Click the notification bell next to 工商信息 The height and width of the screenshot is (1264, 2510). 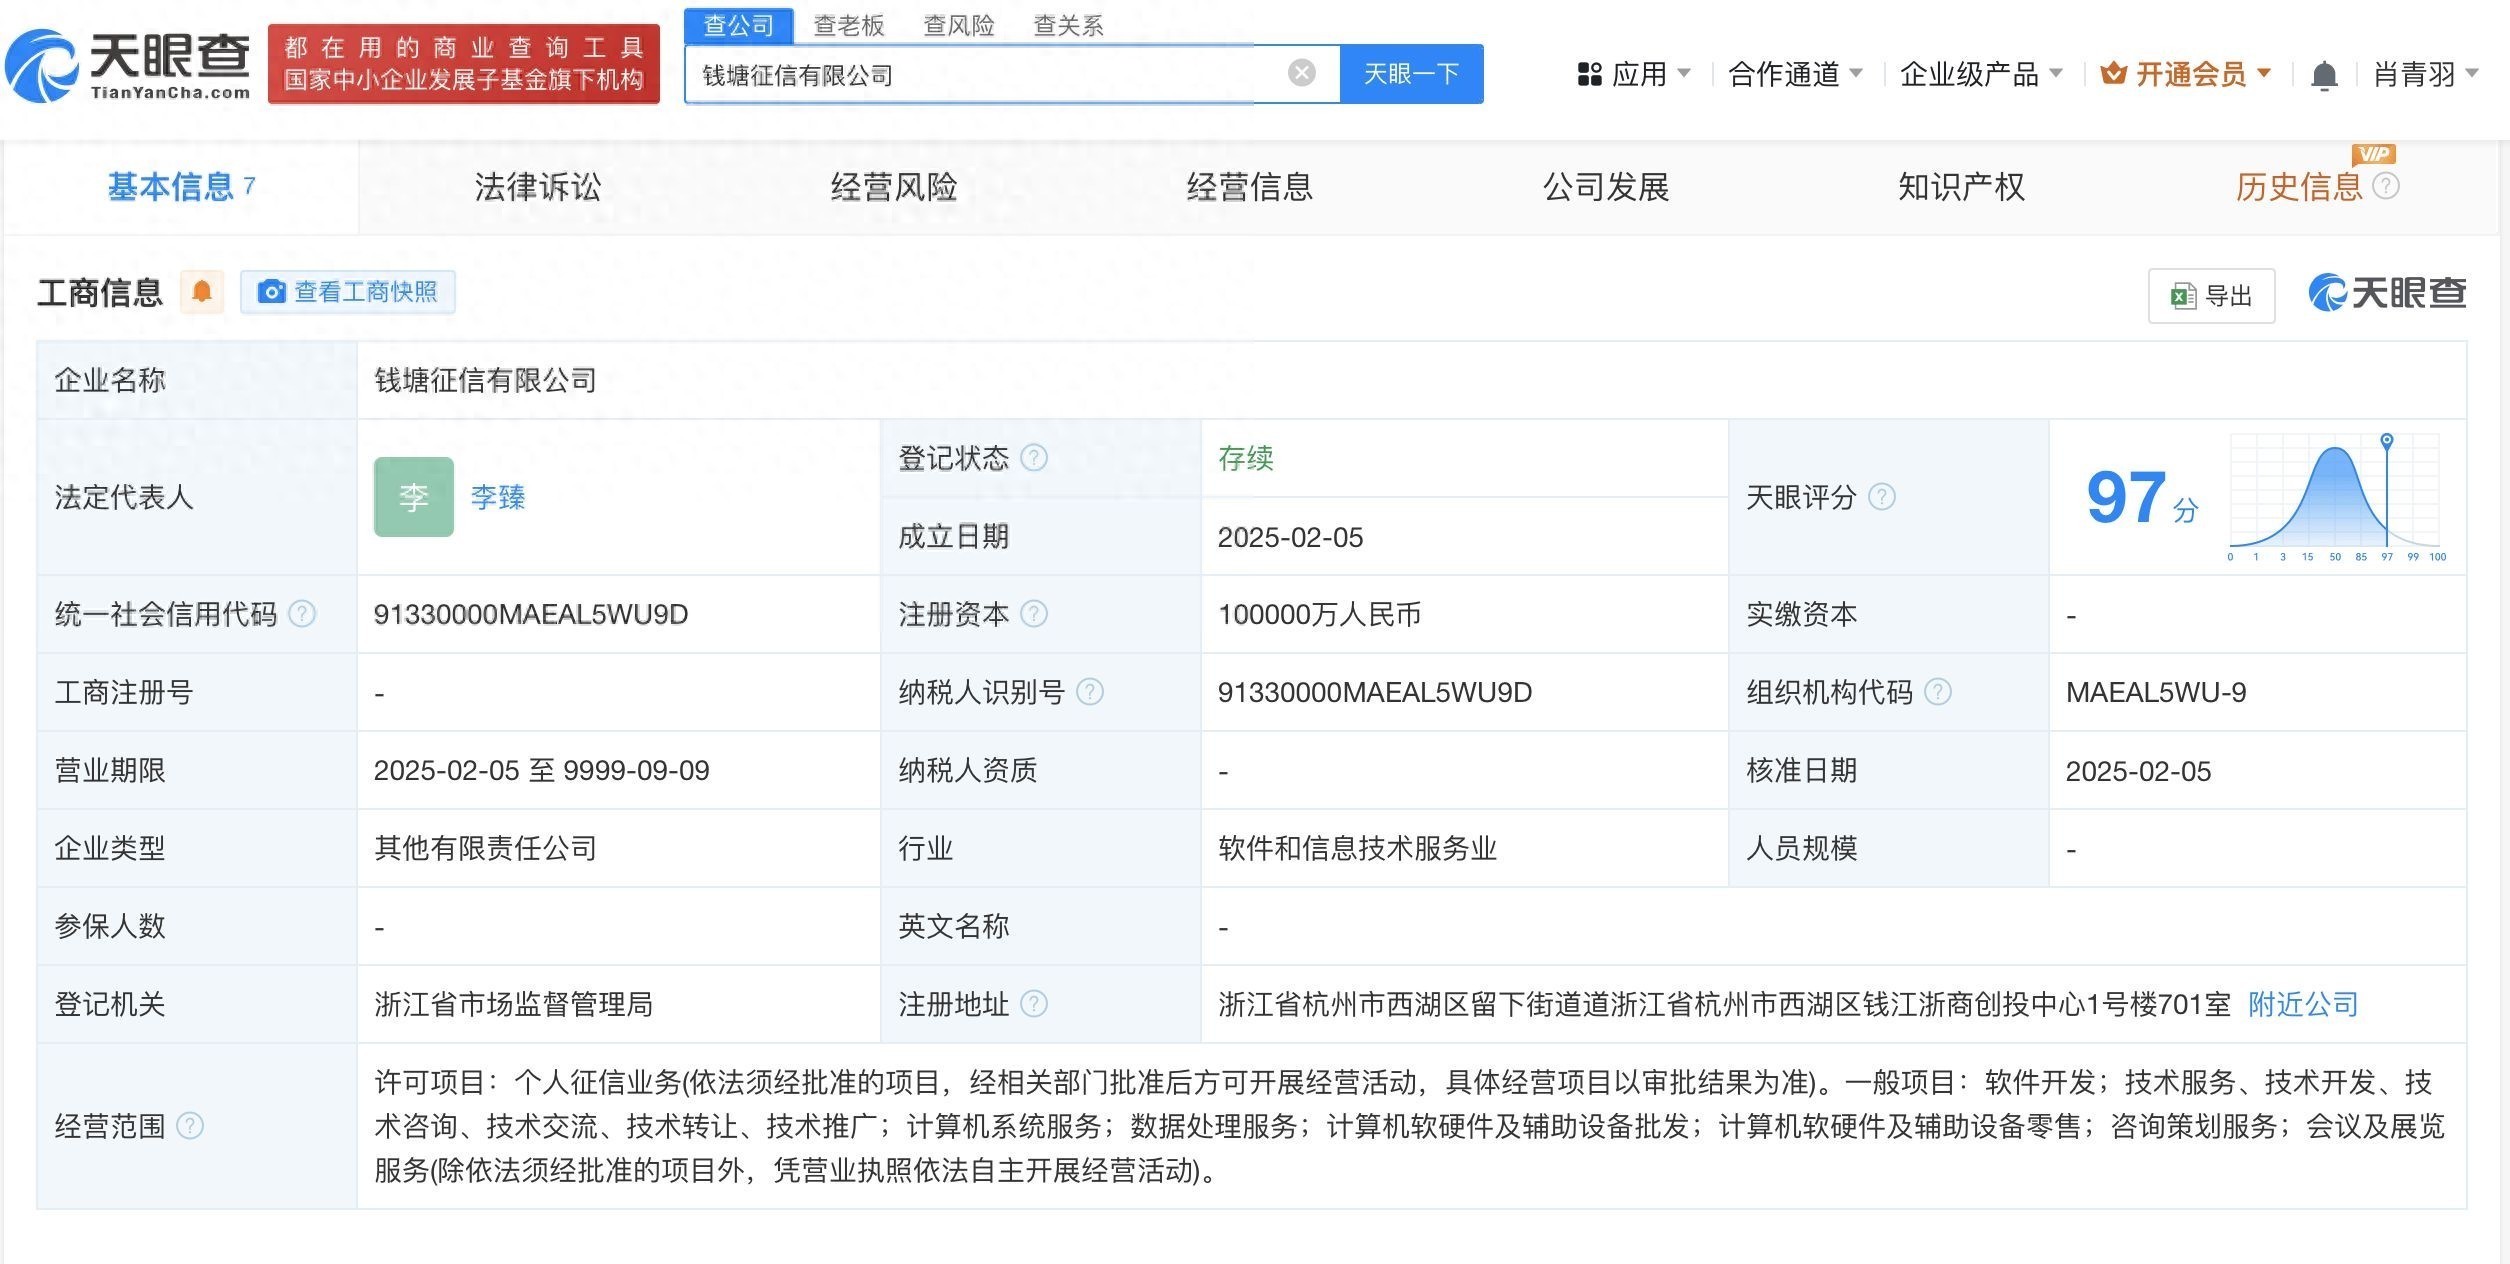pos(203,291)
